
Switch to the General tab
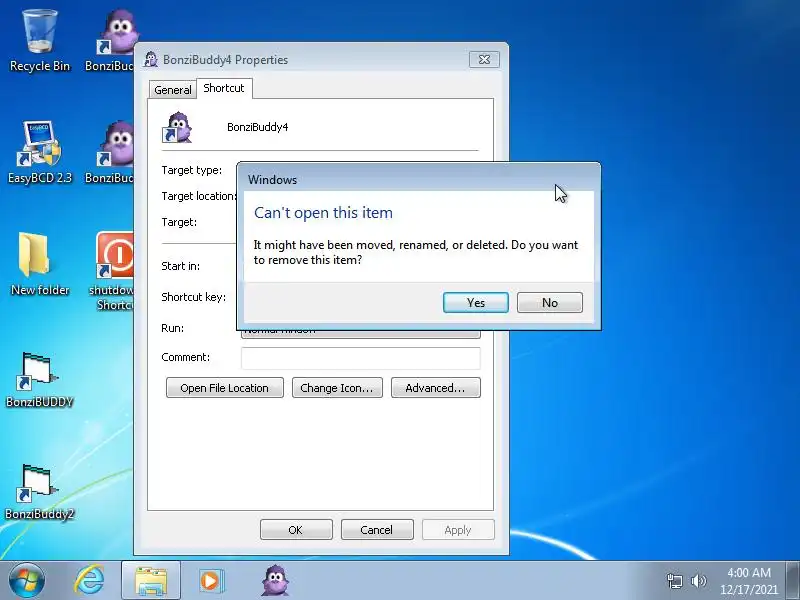[x=172, y=89]
